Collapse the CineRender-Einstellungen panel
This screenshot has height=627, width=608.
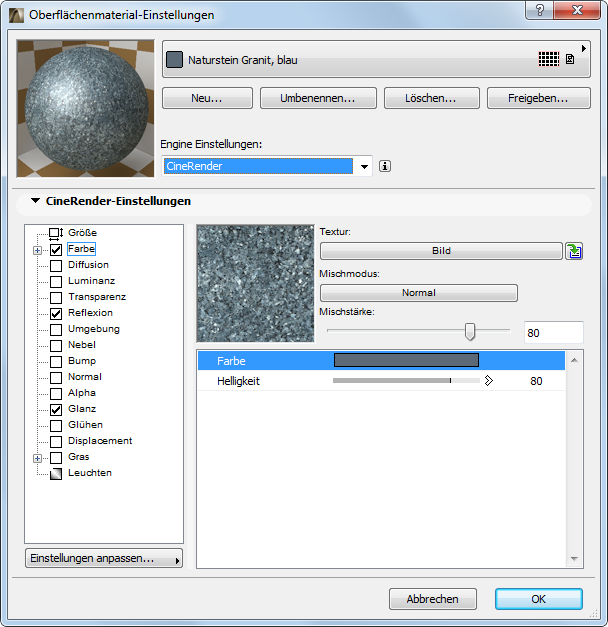36,201
